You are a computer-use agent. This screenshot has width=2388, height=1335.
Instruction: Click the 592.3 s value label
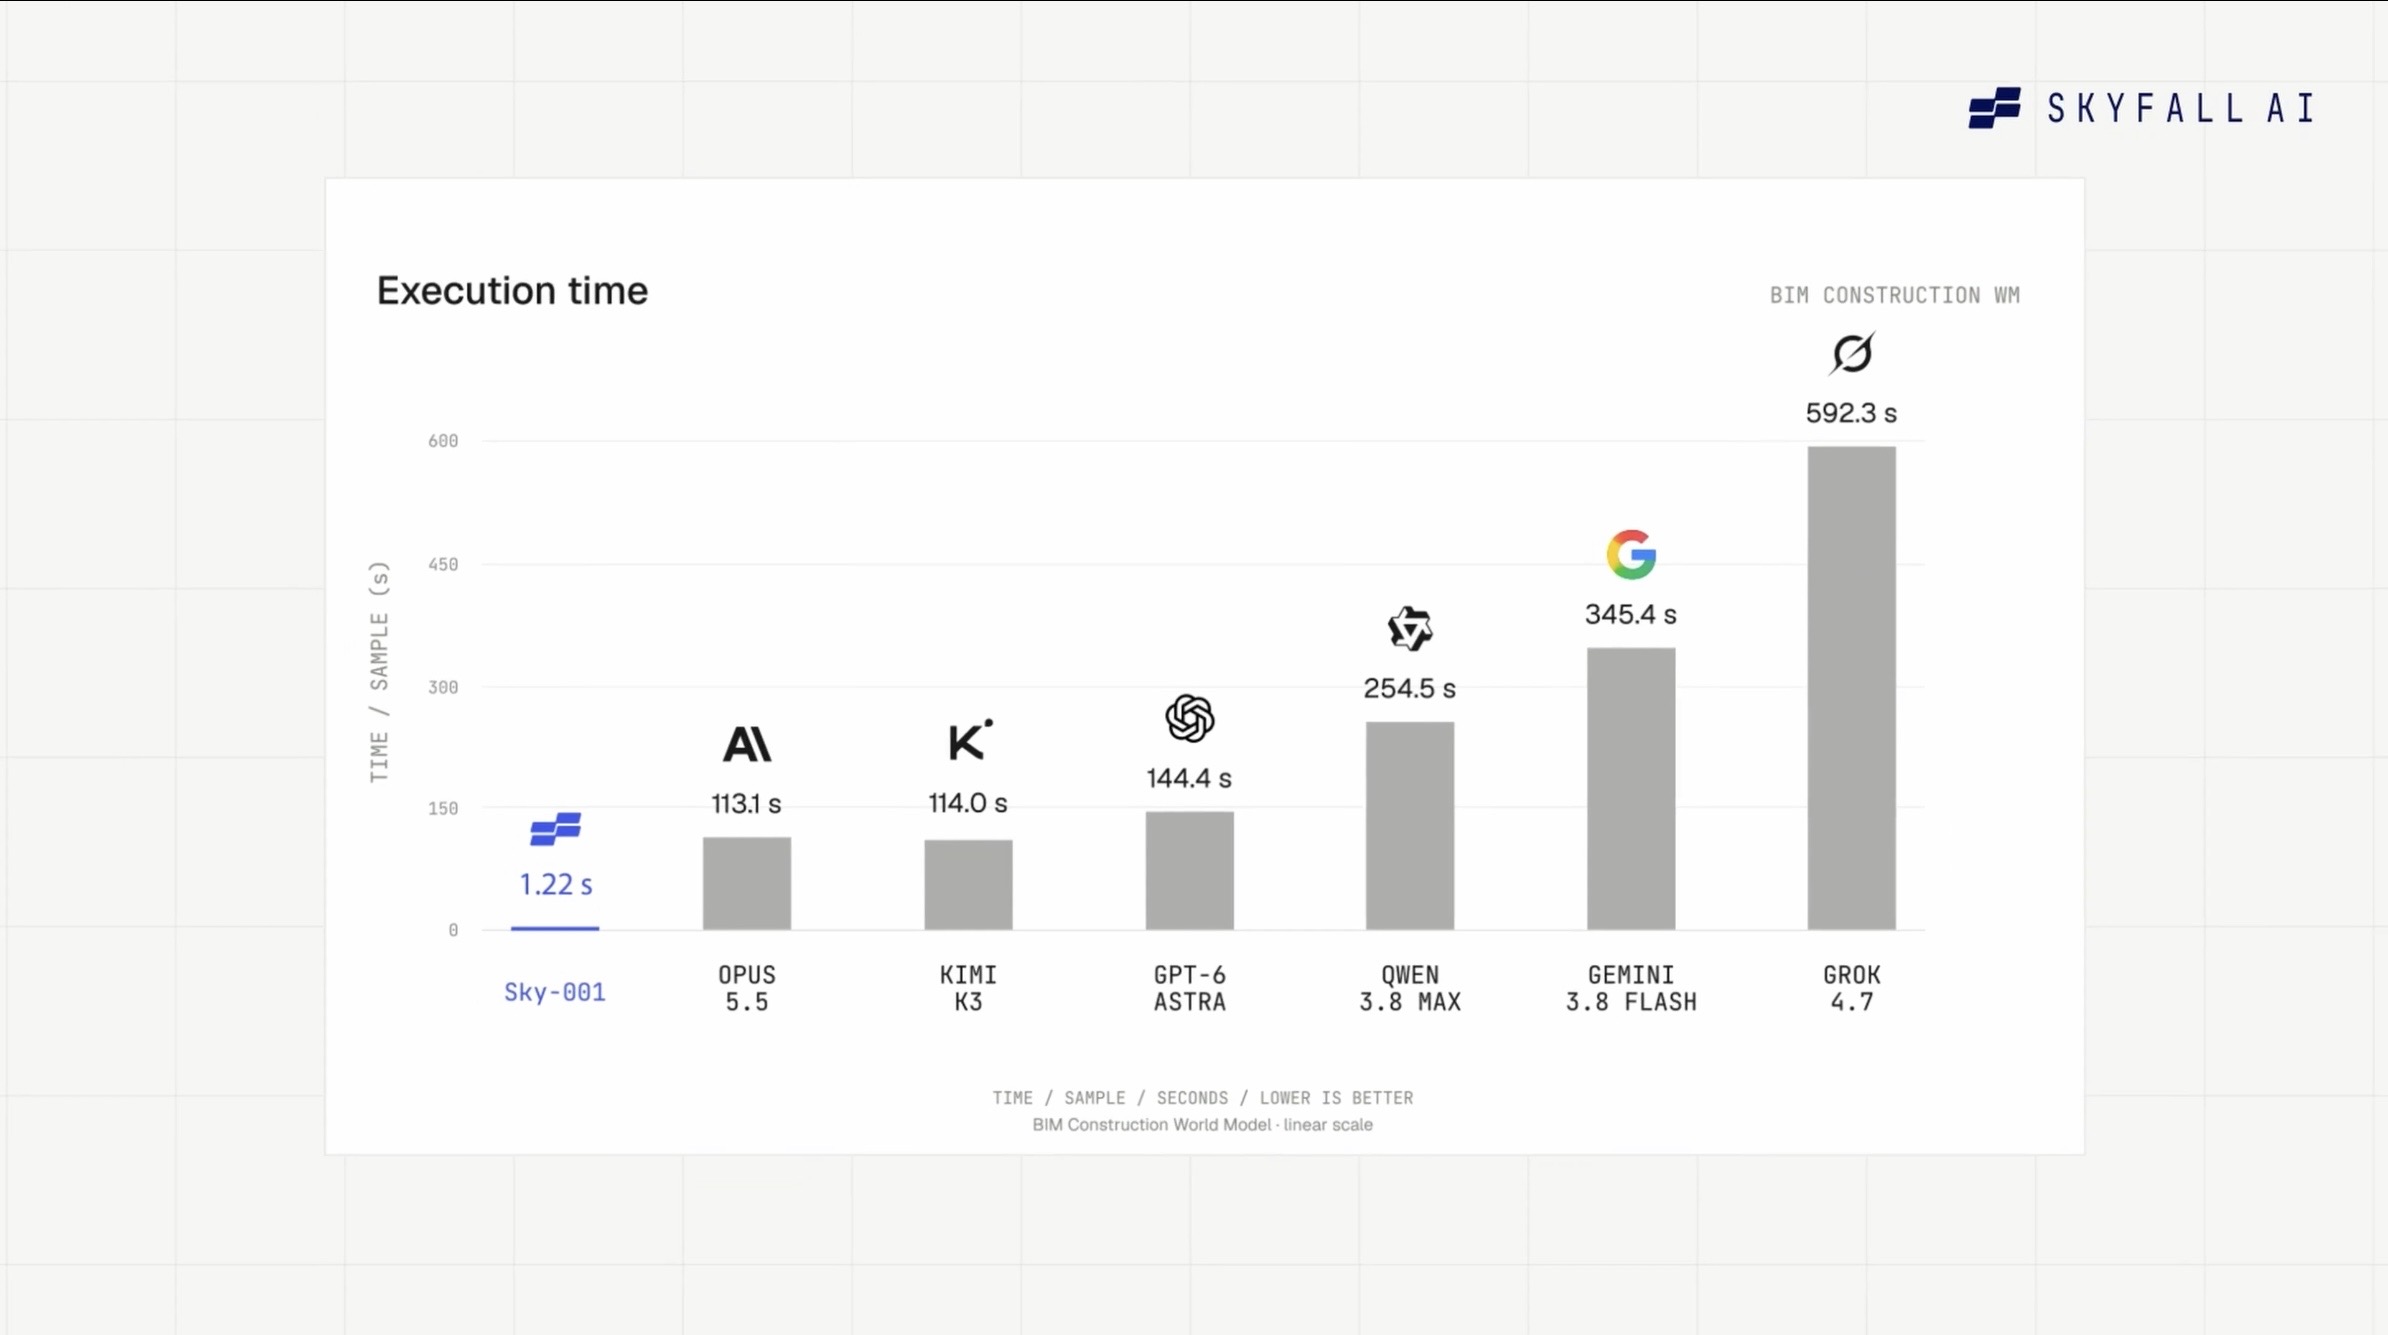coord(1851,413)
